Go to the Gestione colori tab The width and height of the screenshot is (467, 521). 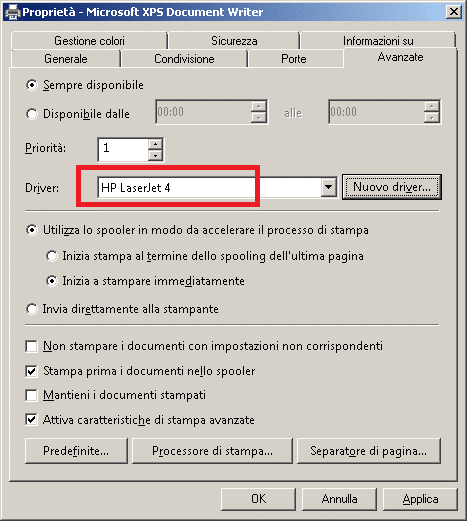click(89, 41)
